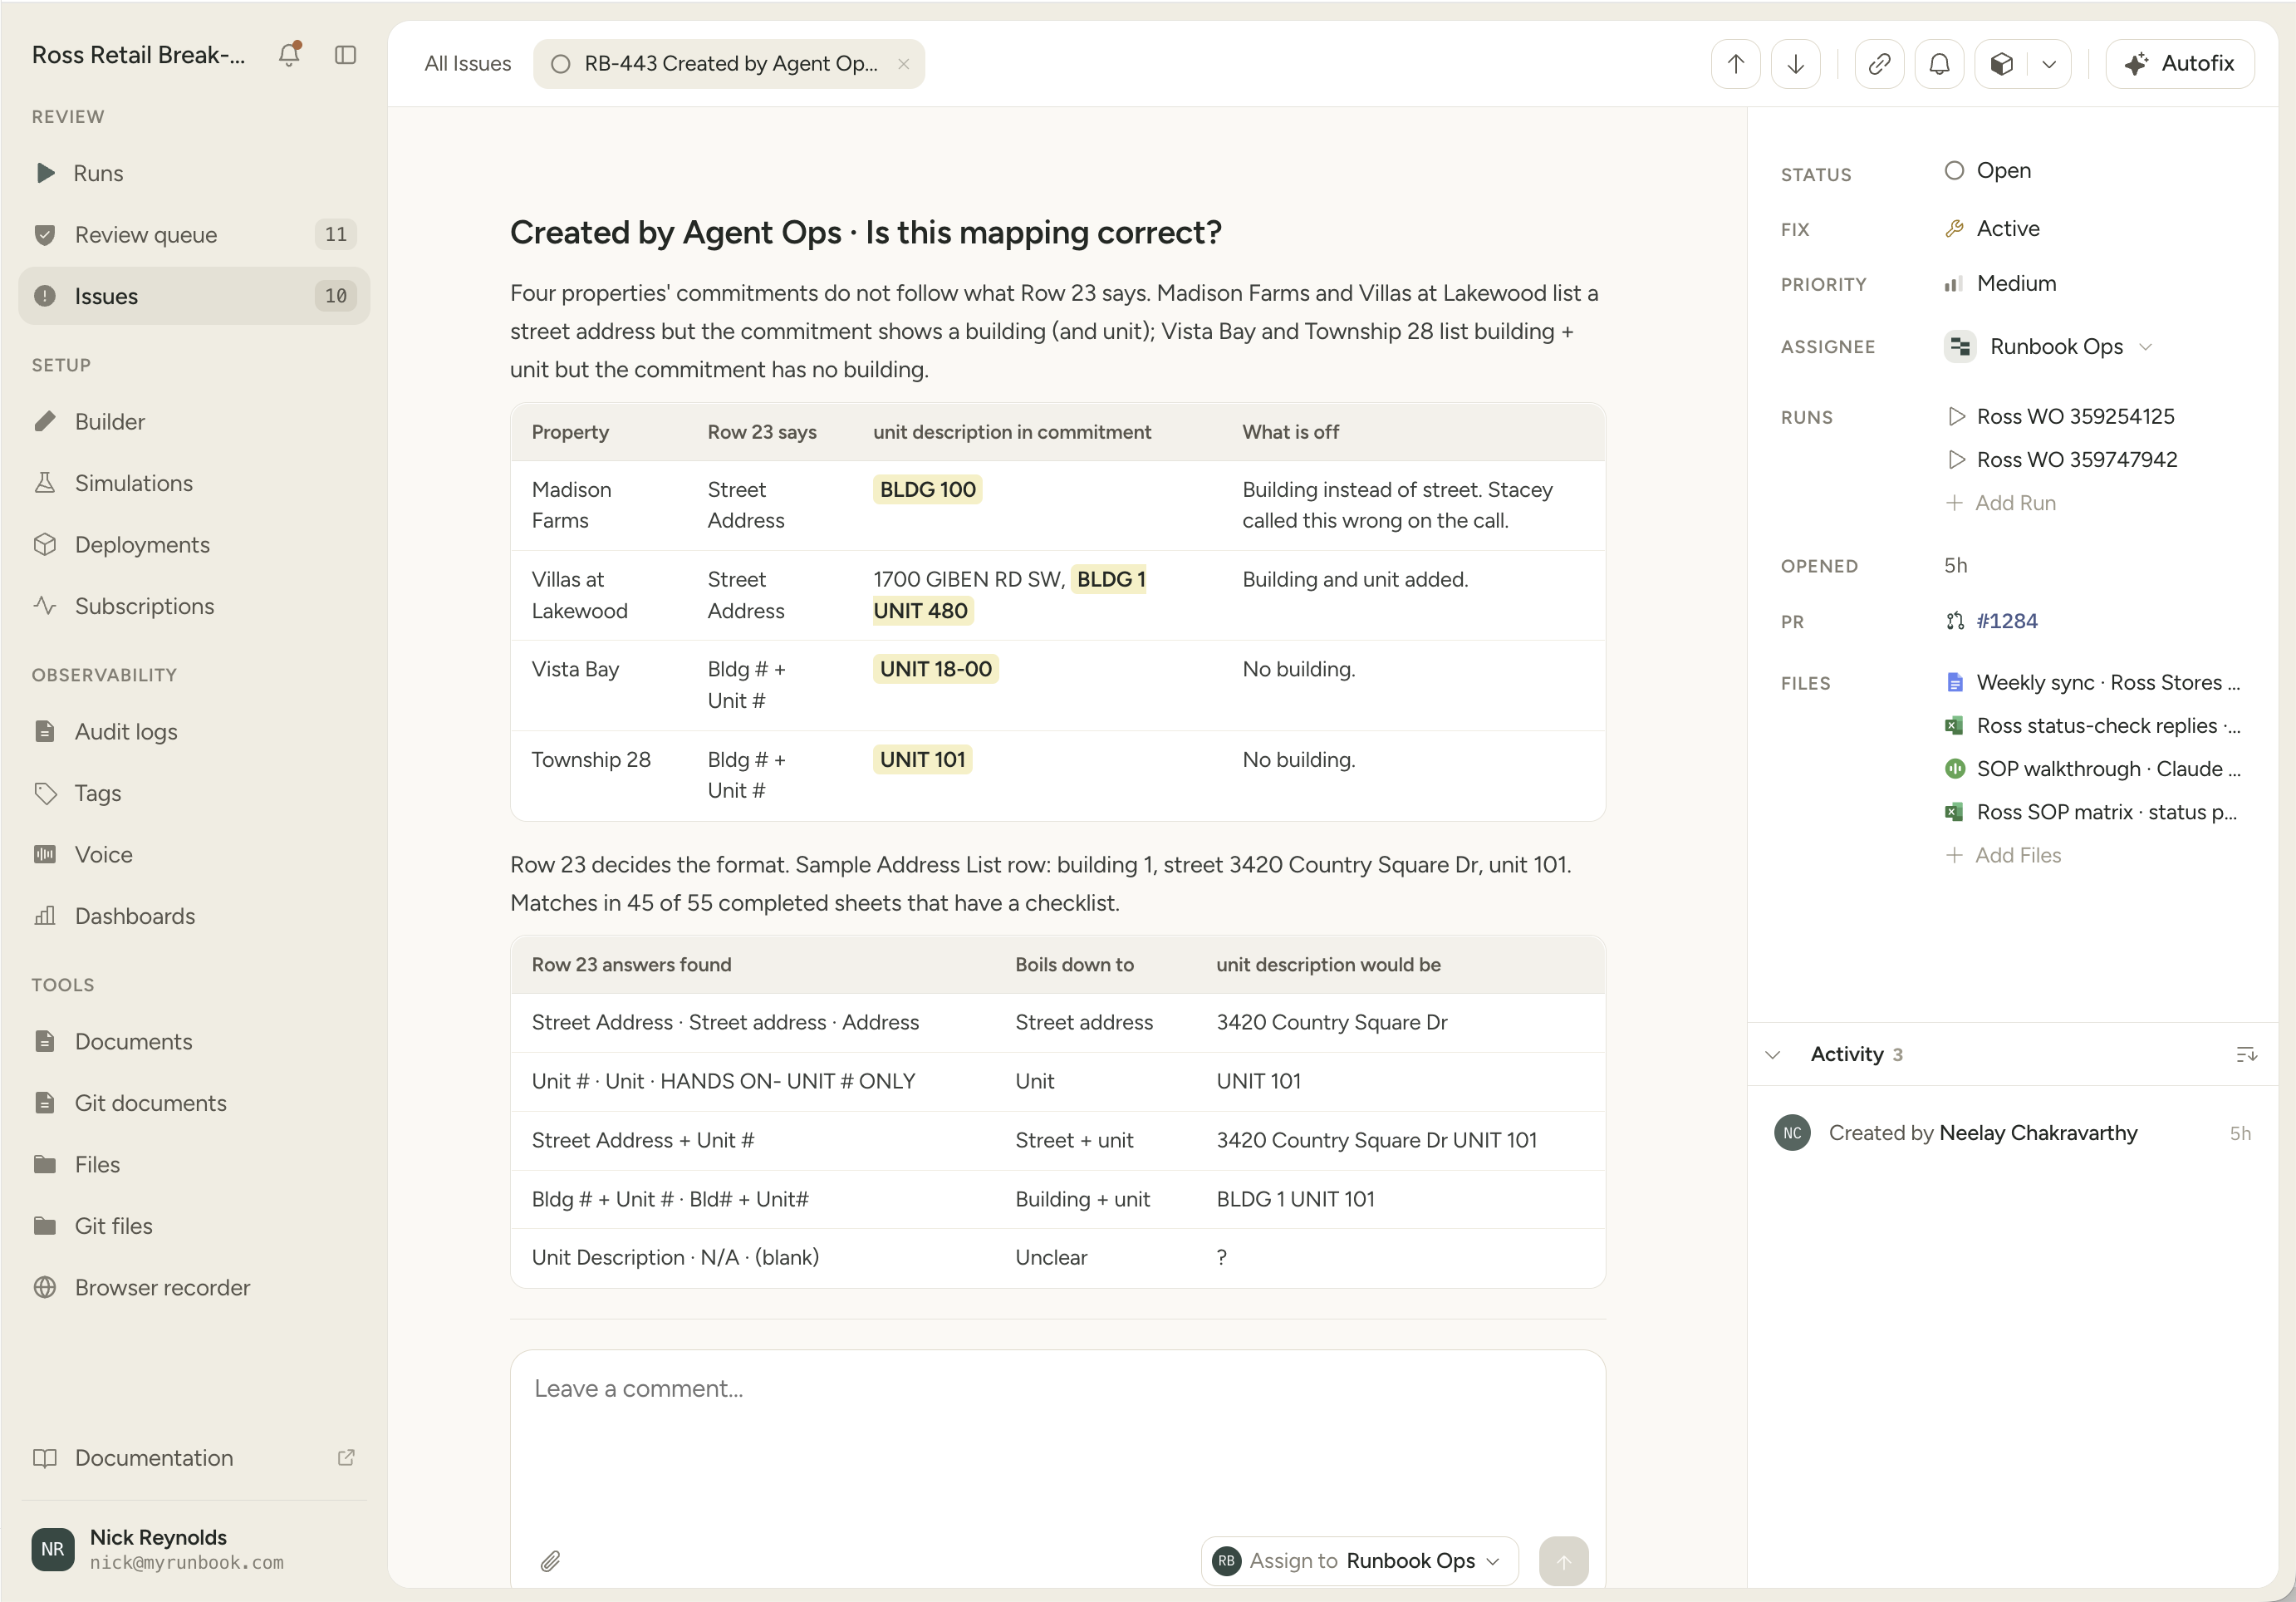This screenshot has width=2296, height=1602.
Task: Subscribe via the toolbar bell icon
Action: point(1939,64)
